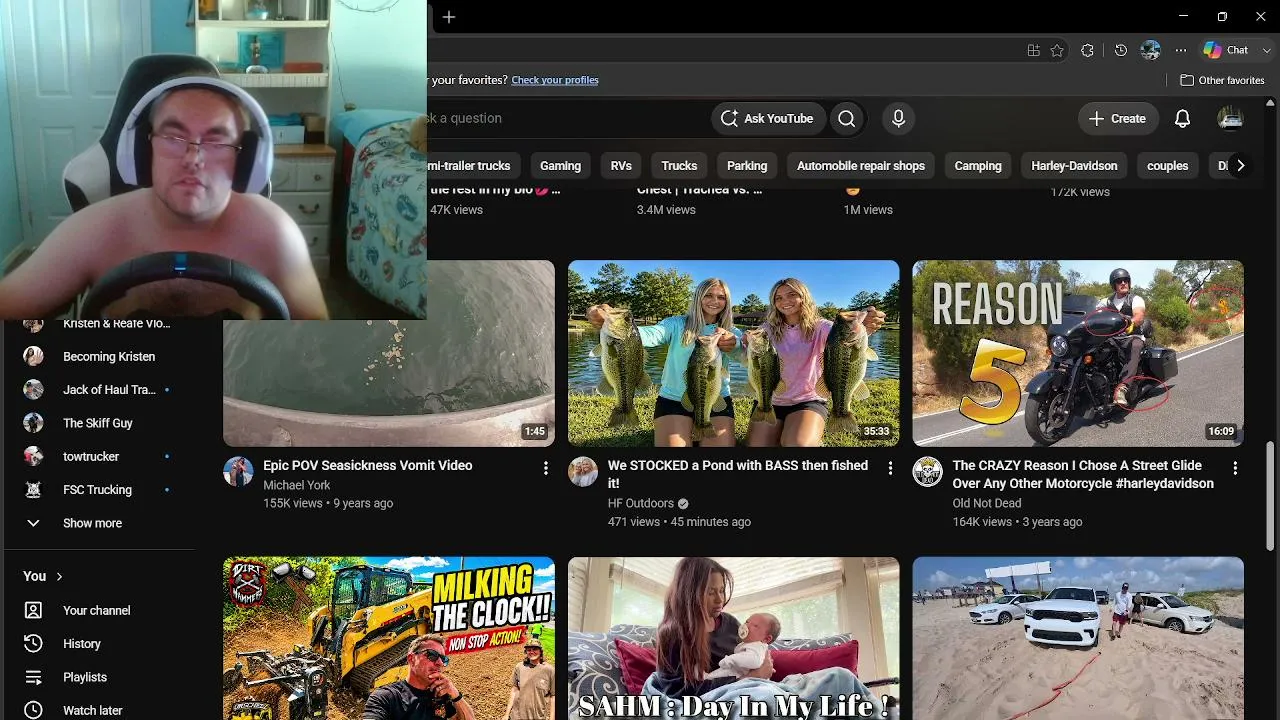Viewport: 1280px width, 720px height.
Task: Open the Edge browser profile avatar
Action: [1151, 50]
